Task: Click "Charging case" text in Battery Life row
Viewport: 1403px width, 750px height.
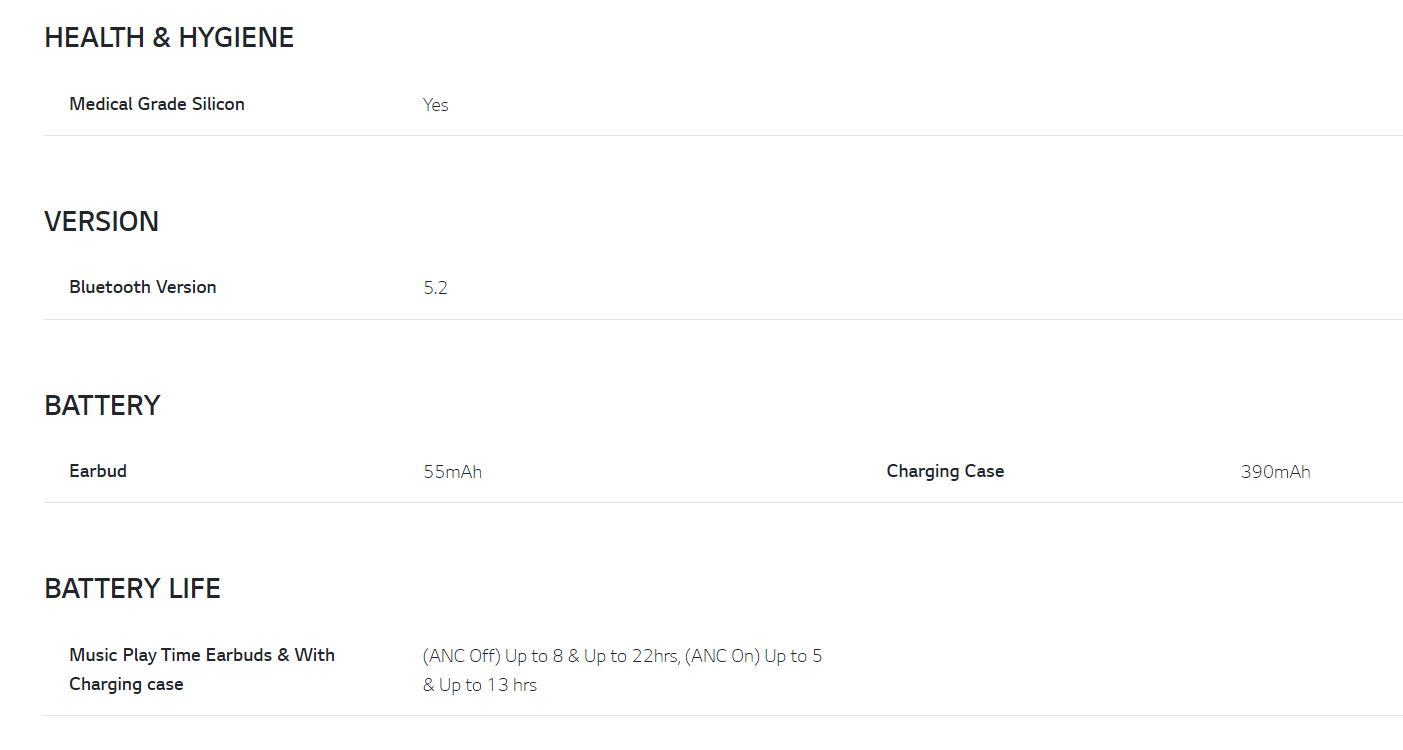Action: (x=126, y=684)
